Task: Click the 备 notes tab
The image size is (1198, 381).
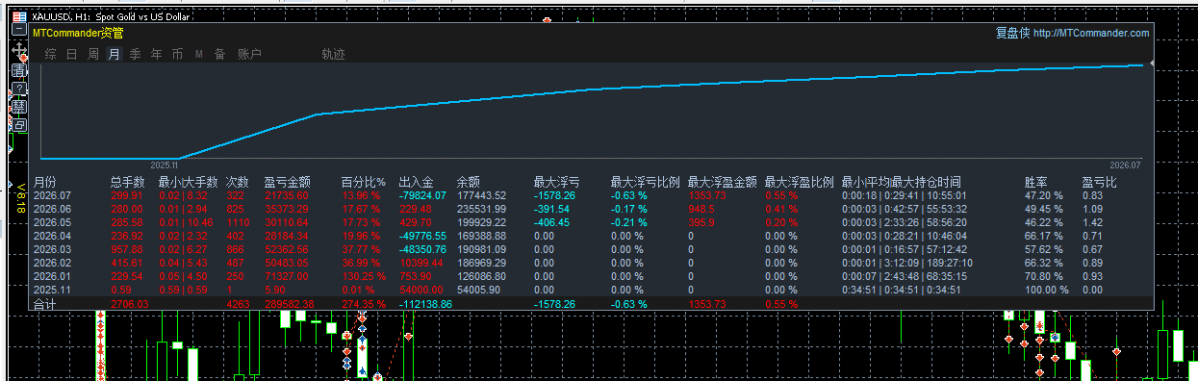Action: pyautogui.click(x=219, y=54)
